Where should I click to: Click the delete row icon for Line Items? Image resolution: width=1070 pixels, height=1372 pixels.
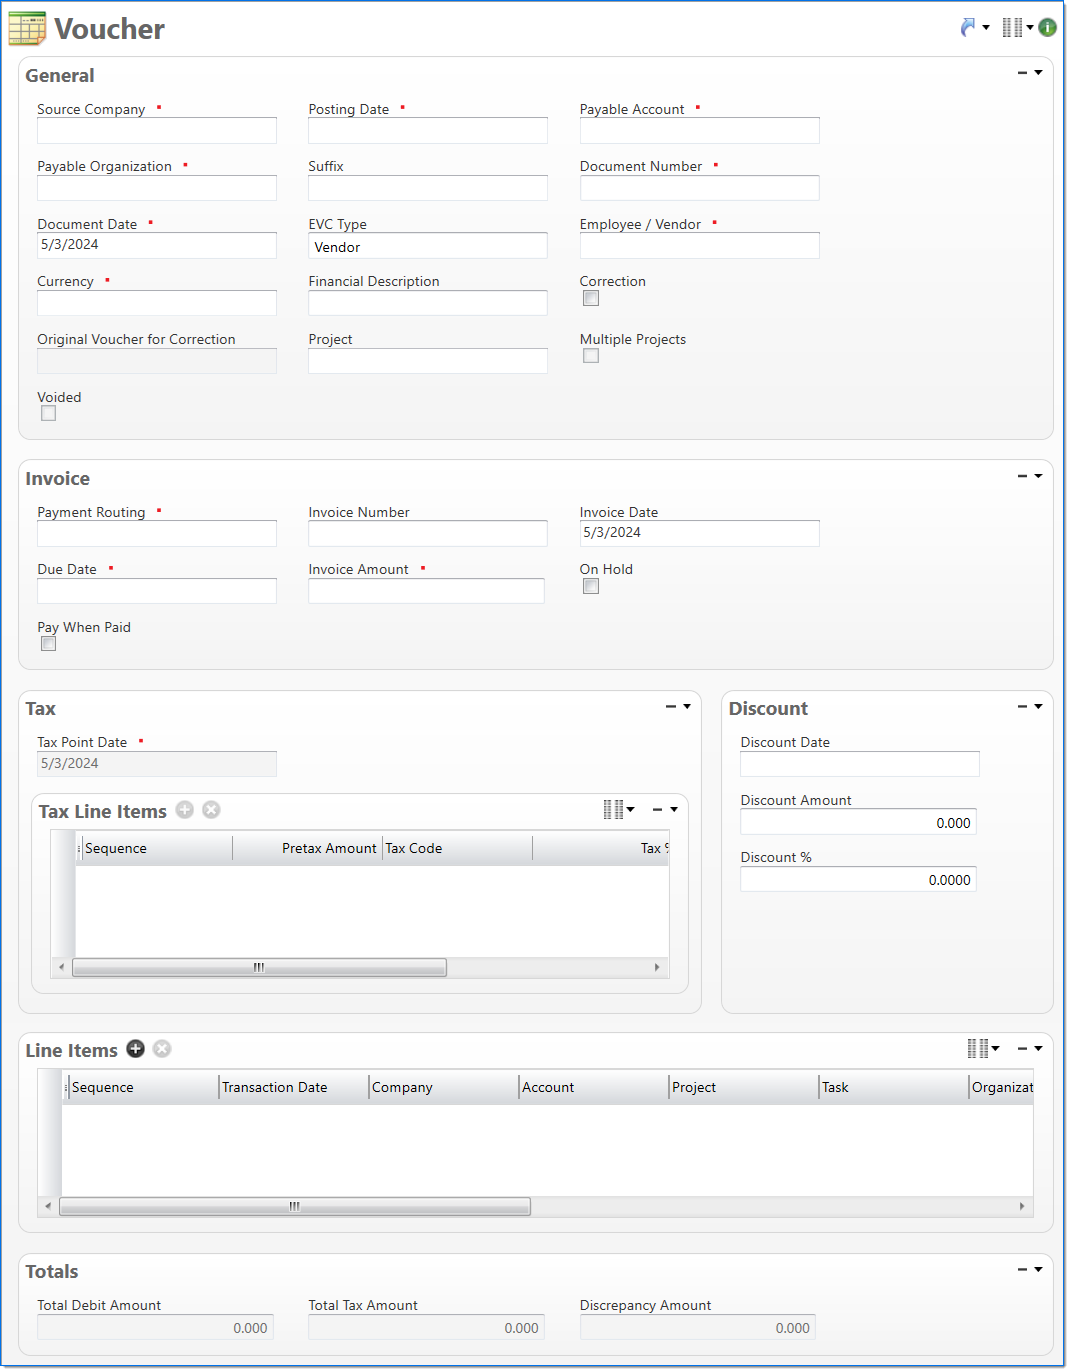162,1048
